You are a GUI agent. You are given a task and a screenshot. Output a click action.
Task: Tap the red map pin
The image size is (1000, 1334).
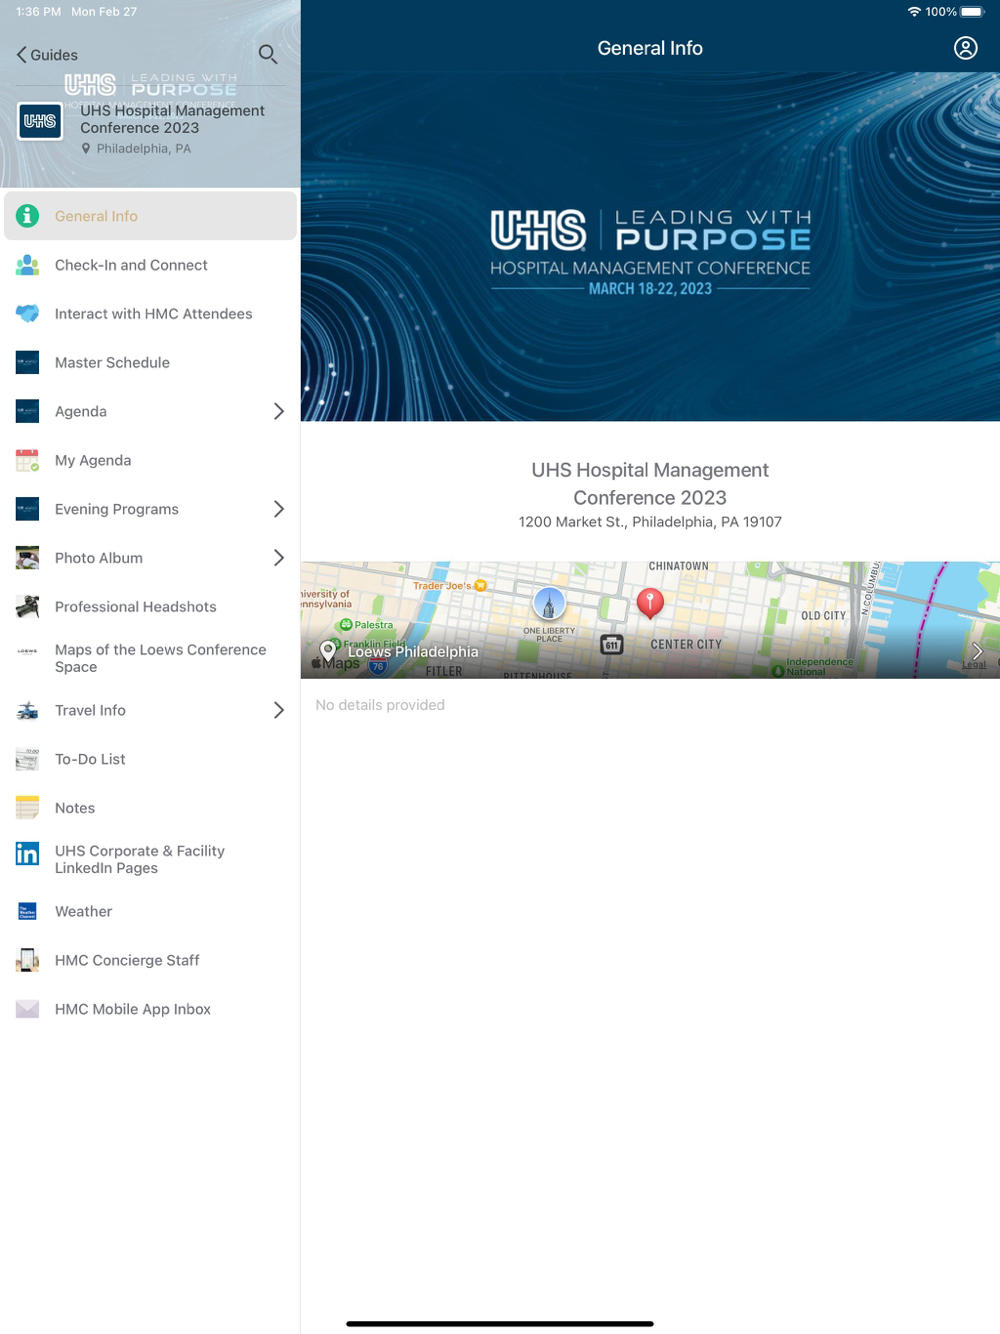click(650, 604)
